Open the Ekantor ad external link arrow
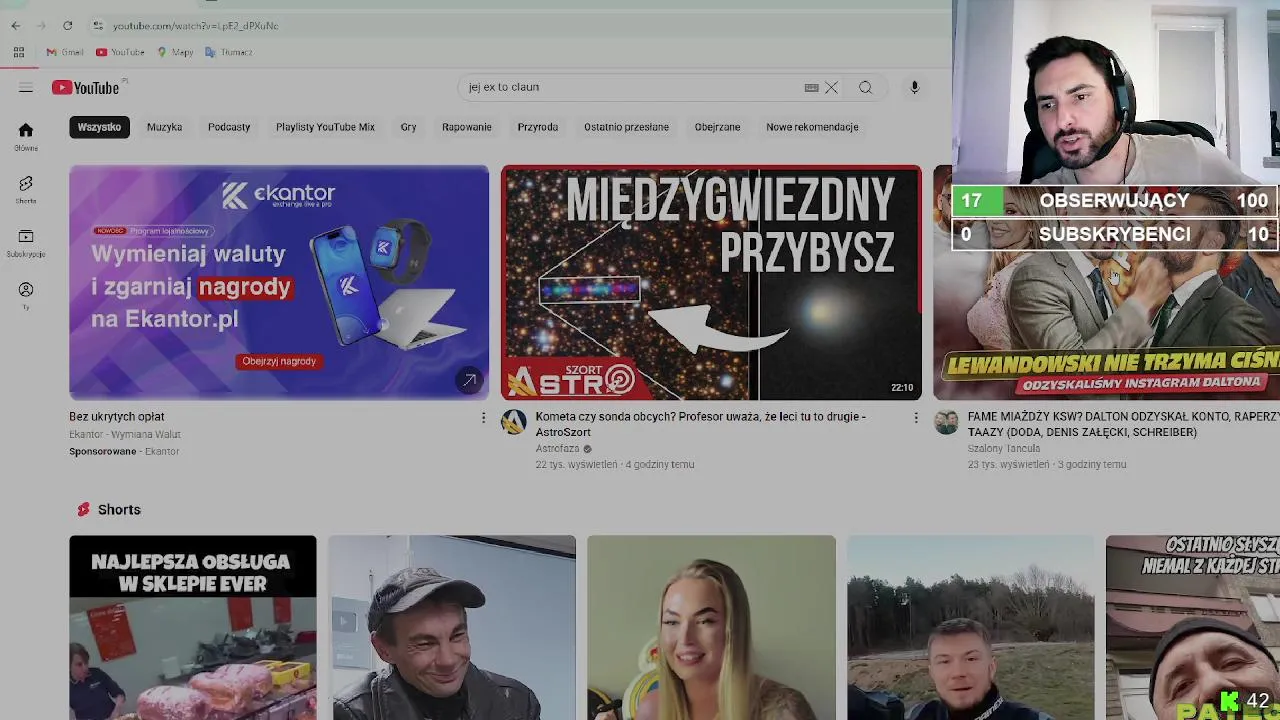 click(x=469, y=380)
